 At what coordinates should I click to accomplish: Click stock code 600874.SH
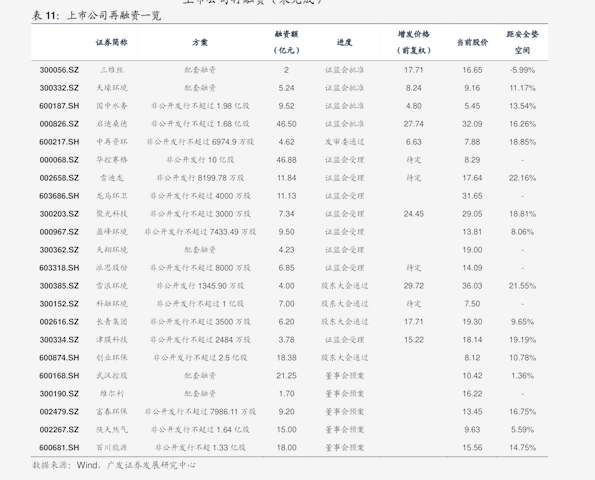[59, 358]
